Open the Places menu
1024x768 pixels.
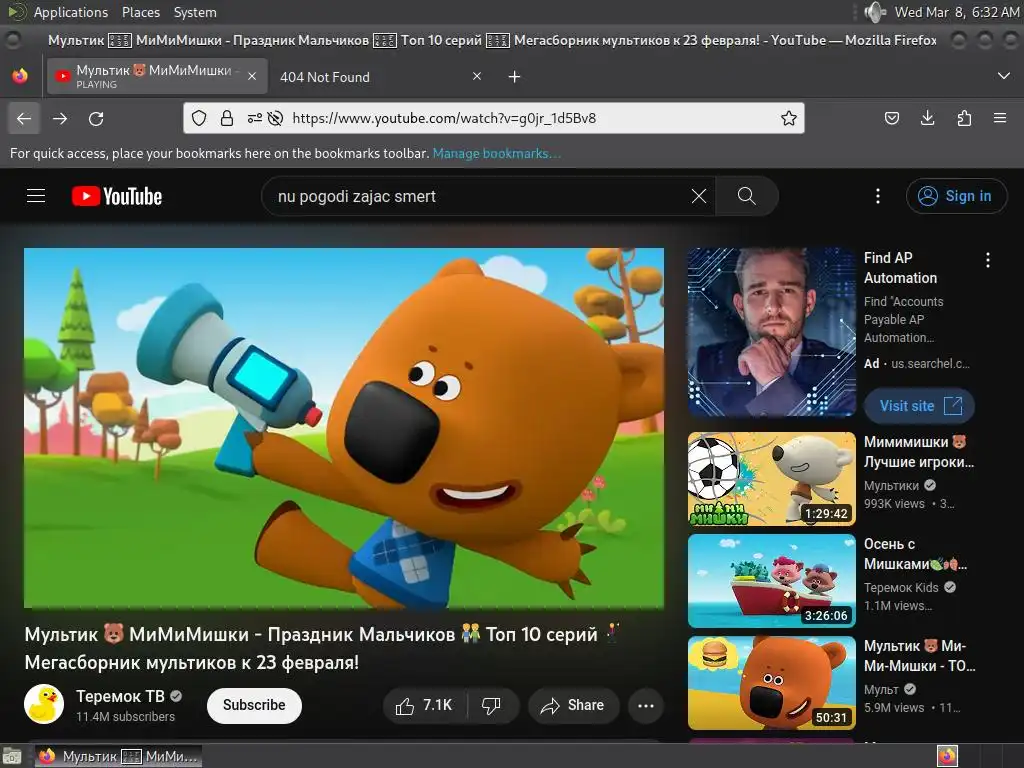tap(140, 12)
